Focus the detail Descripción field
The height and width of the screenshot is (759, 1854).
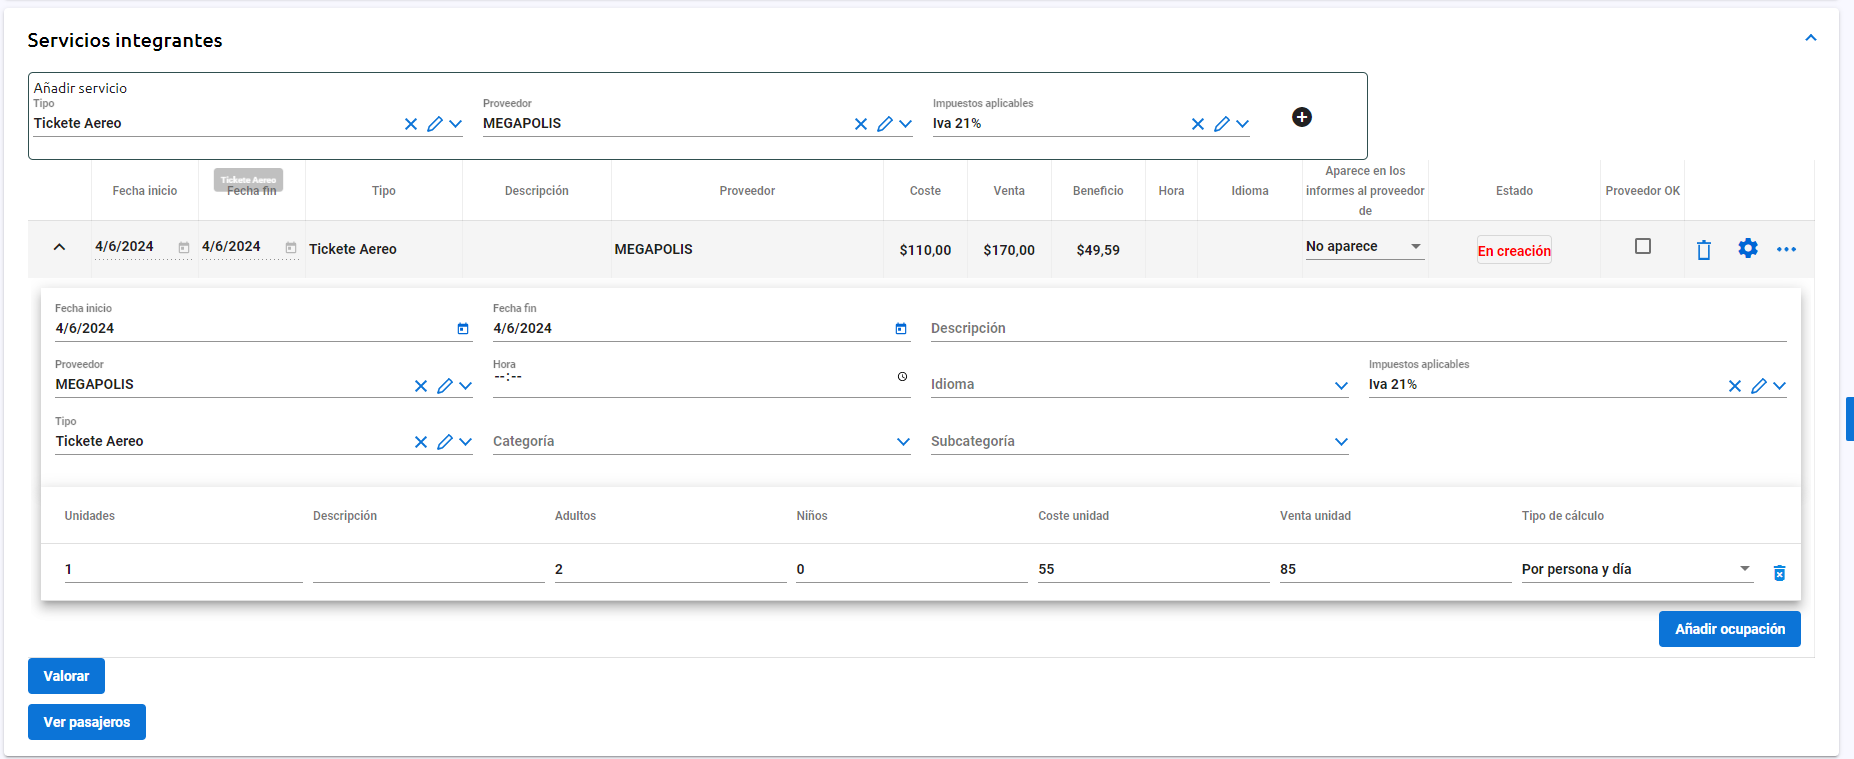coord(1358,328)
